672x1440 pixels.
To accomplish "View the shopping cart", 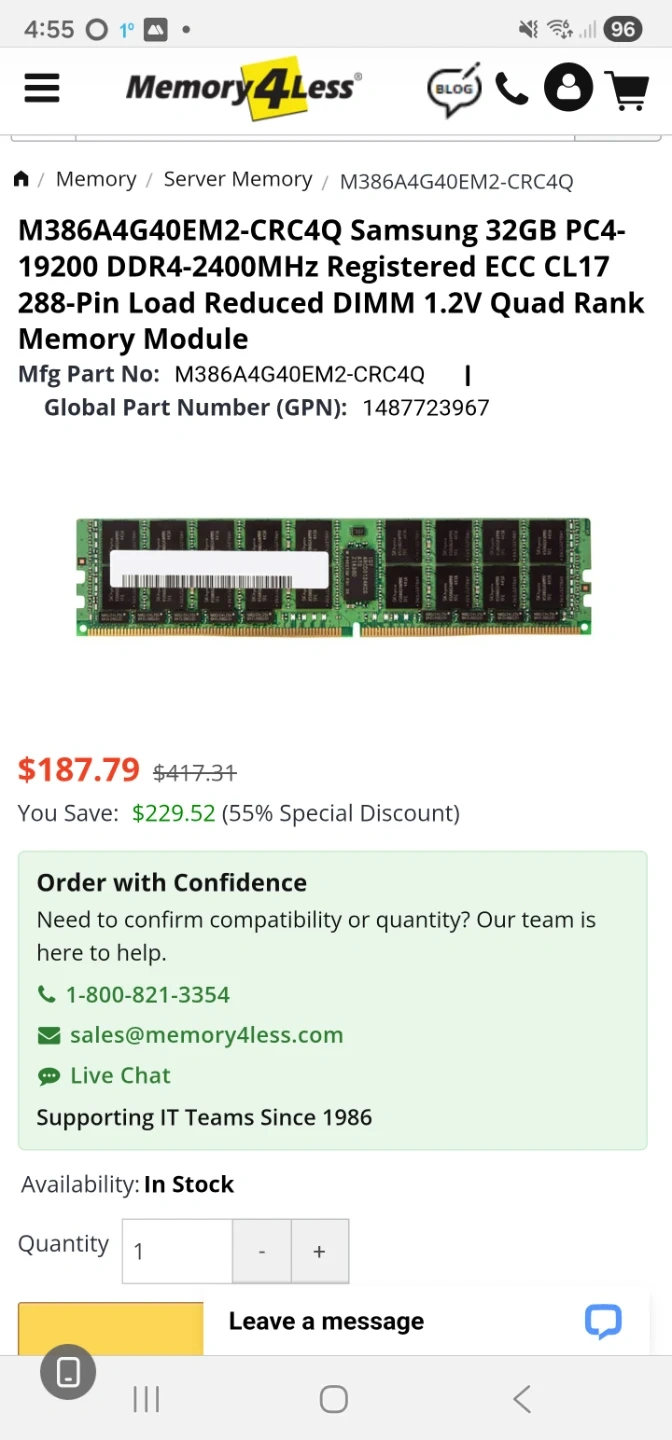I will [629, 89].
